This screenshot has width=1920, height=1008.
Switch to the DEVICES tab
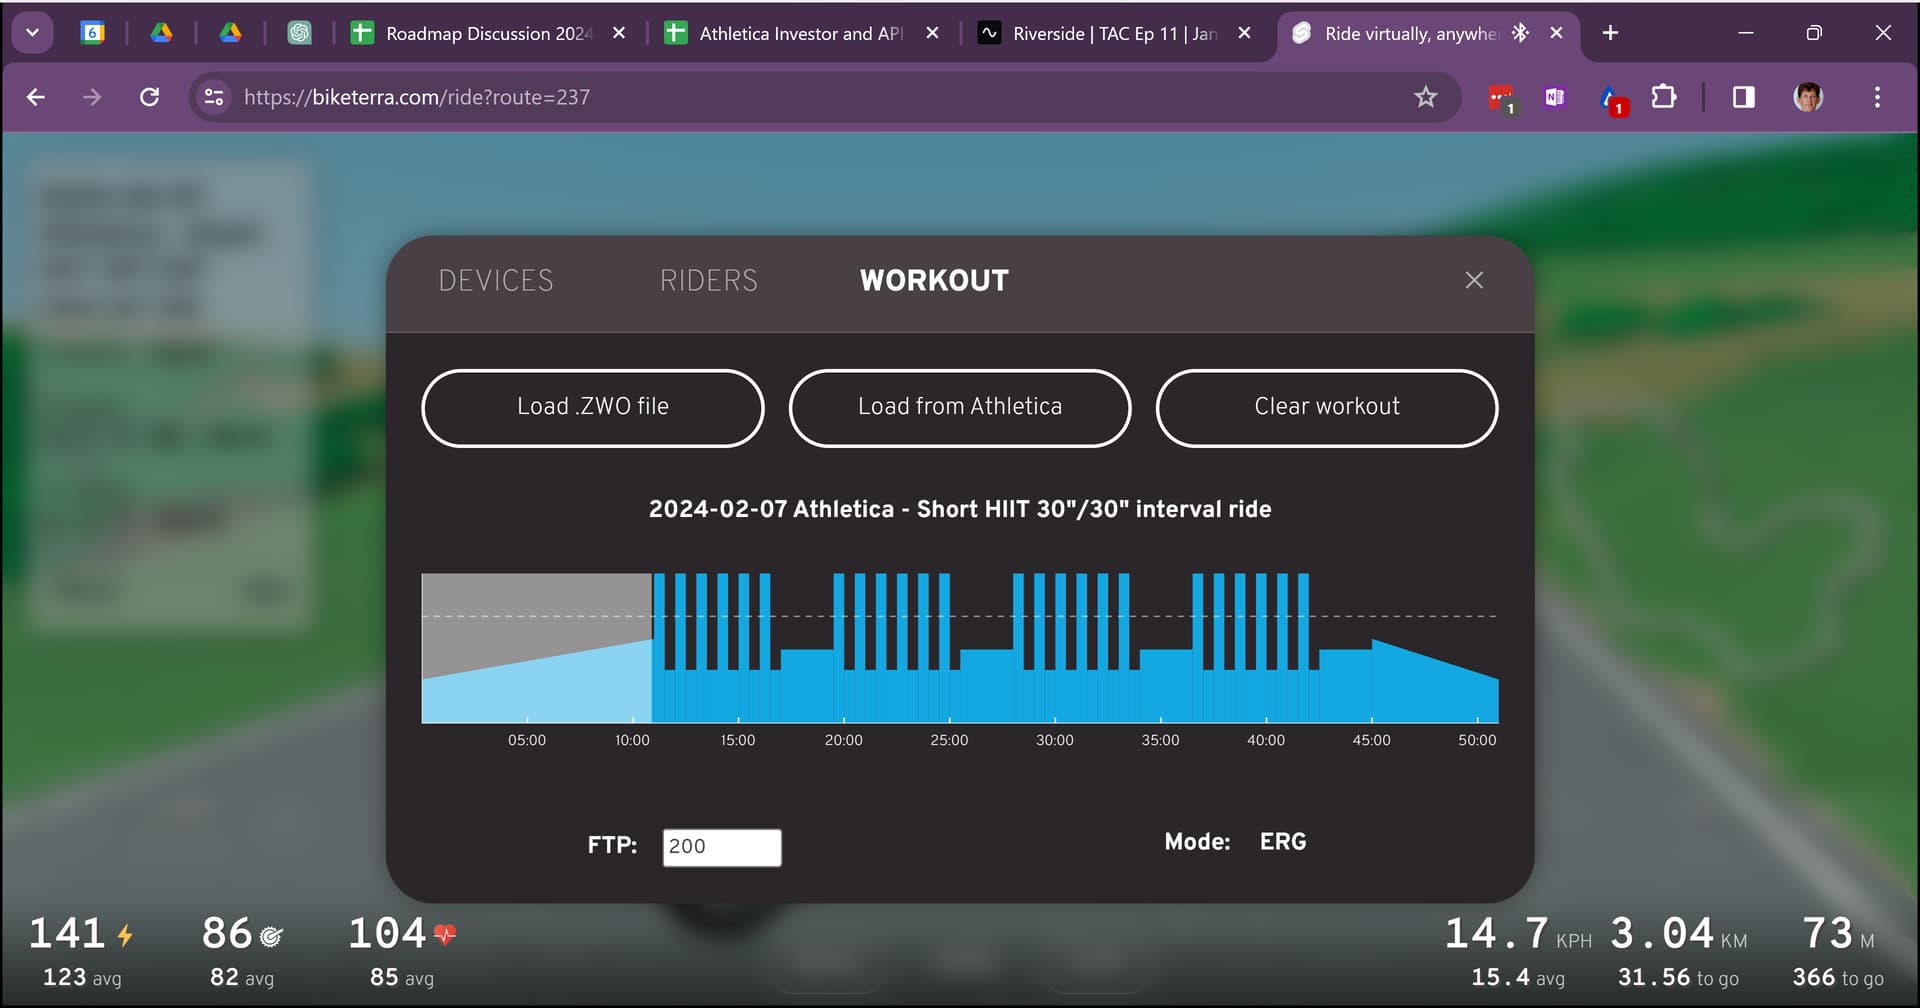pyautogui.click(x=496, y=280)
